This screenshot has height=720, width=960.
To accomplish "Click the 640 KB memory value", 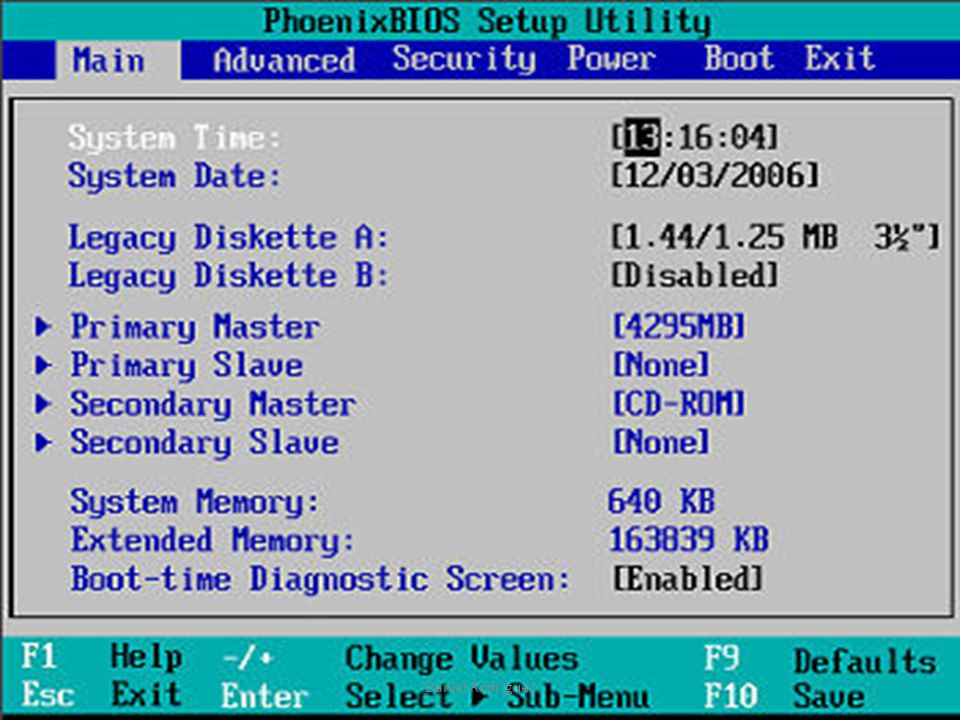I will (661, 501).
